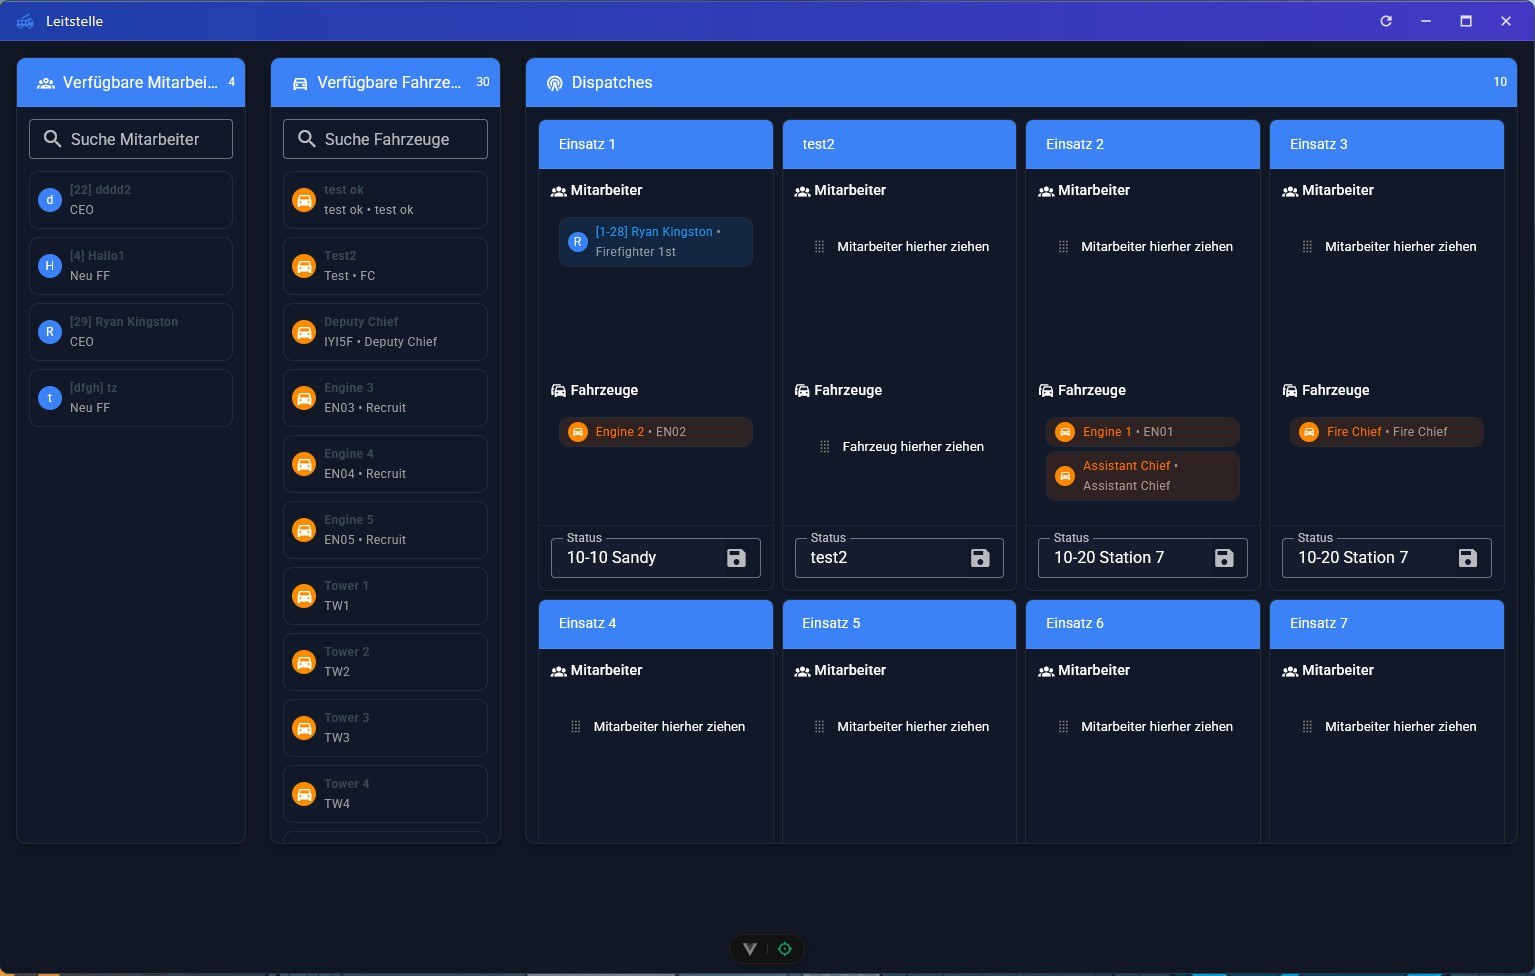Click the t avatar of employee tz
The image size is (1535, 976).
(50, 398)
